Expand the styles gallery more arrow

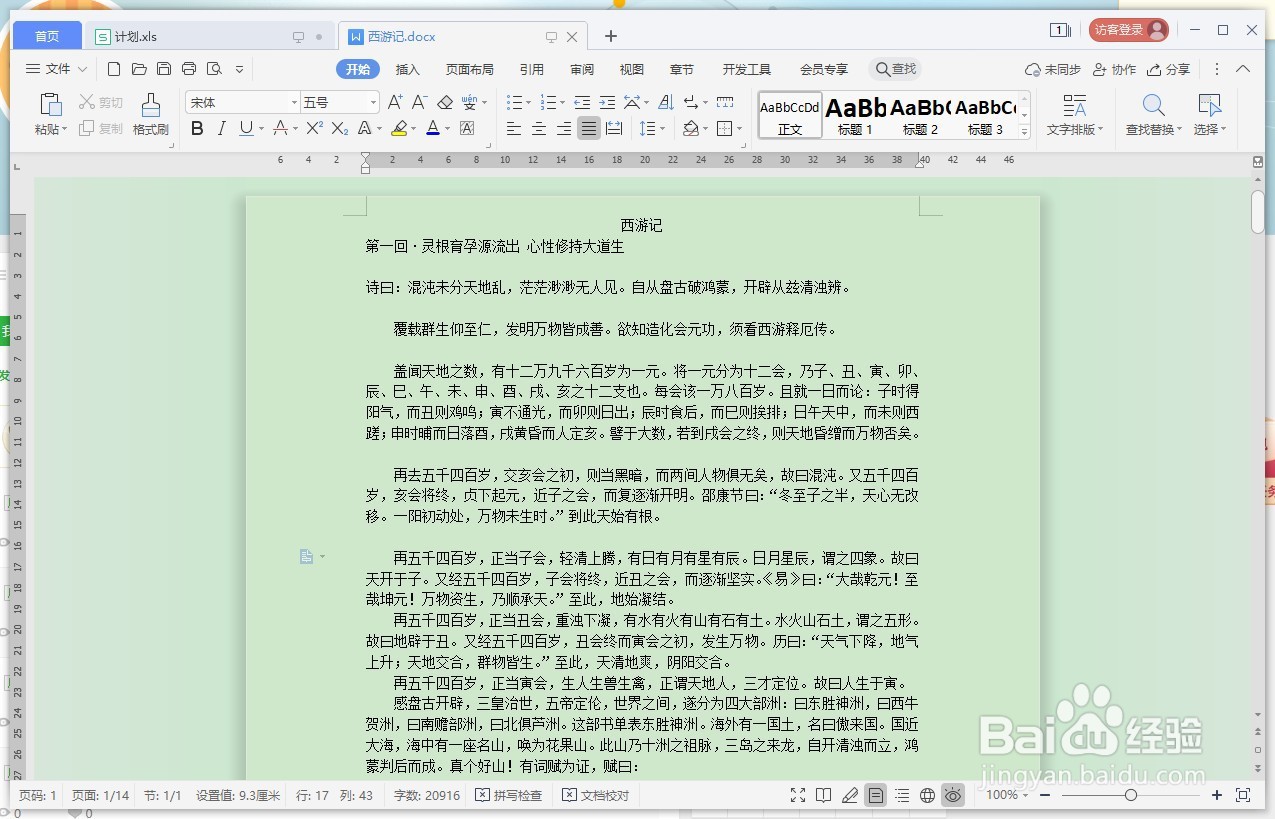coord(1024,132)
